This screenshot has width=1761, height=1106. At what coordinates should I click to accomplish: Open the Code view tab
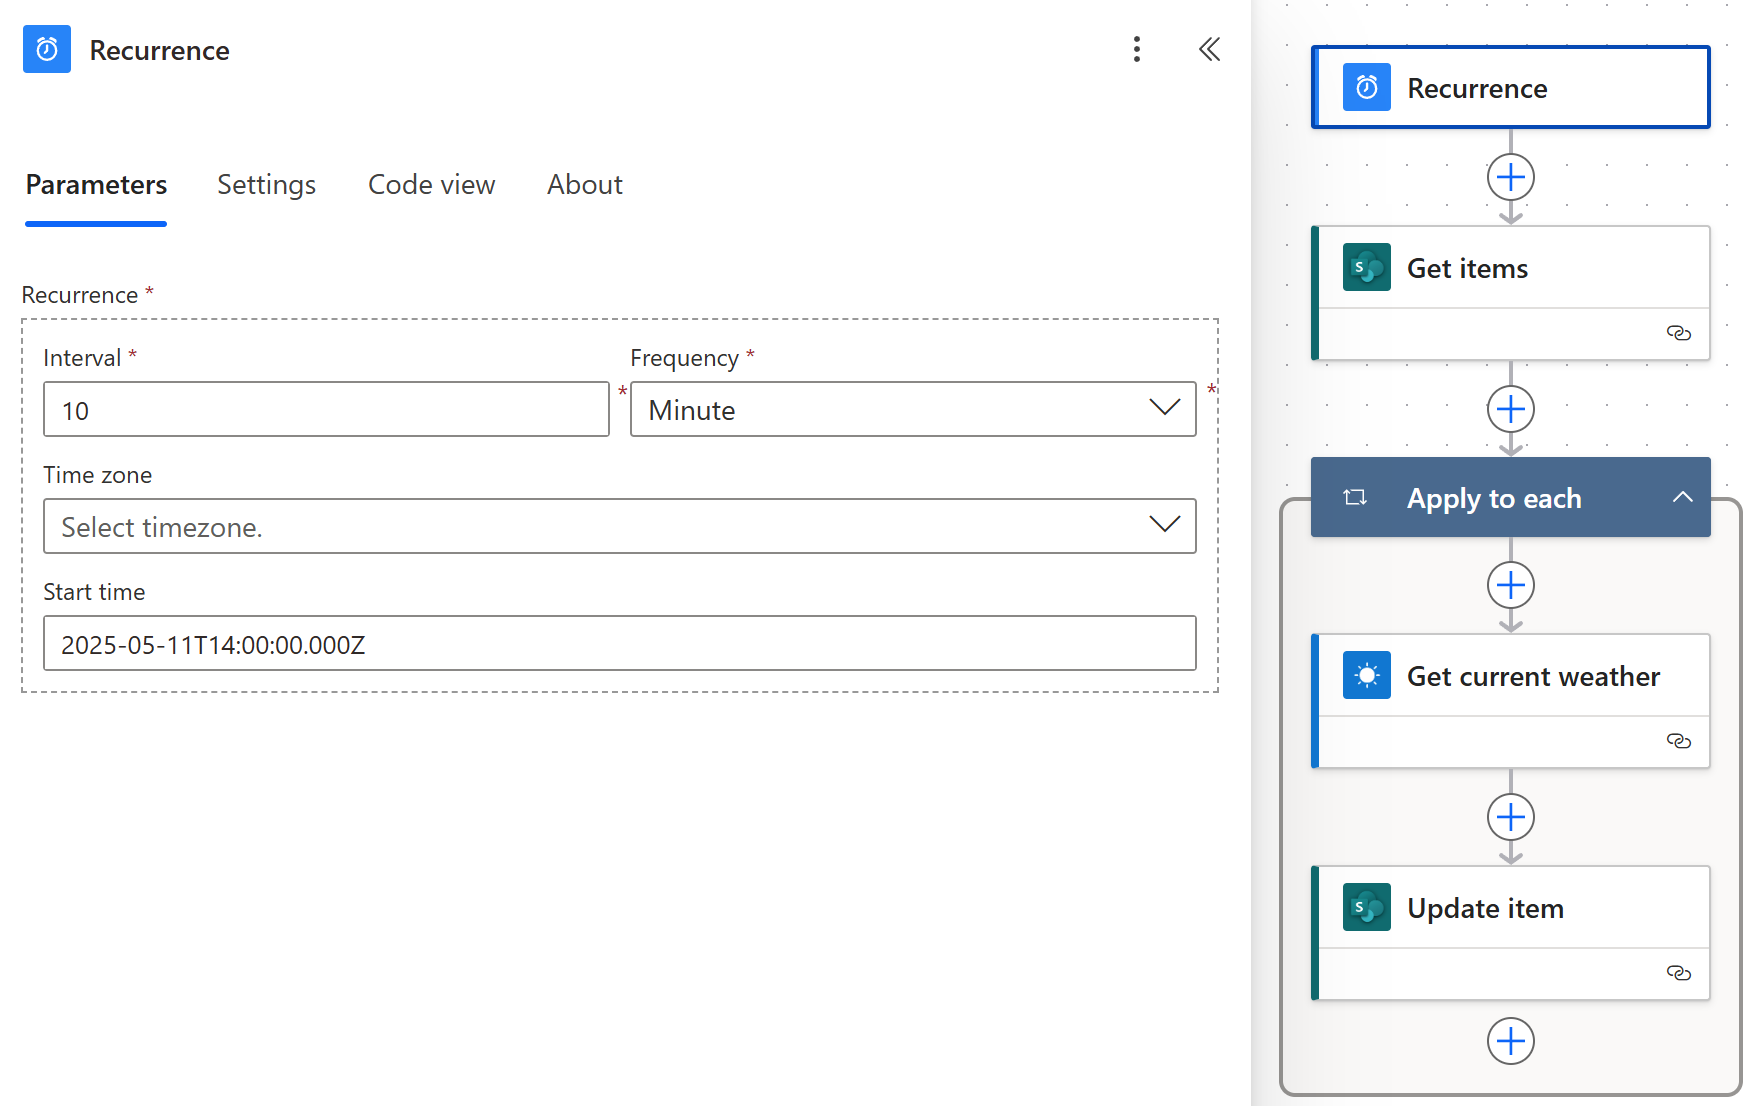pos(431,185)
